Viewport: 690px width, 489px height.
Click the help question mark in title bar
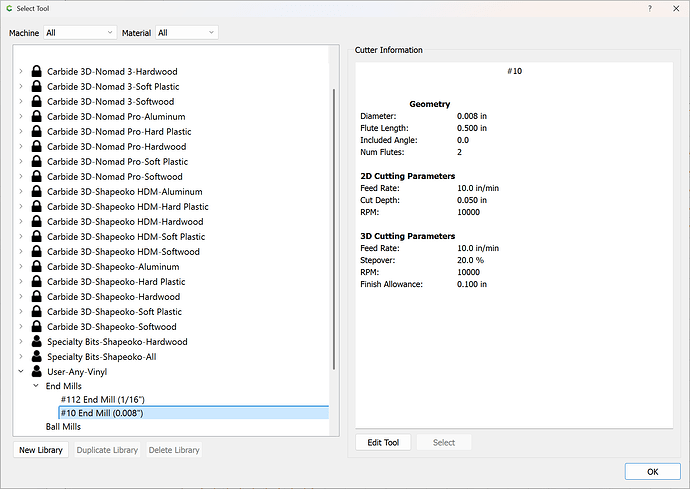[650, 8]
